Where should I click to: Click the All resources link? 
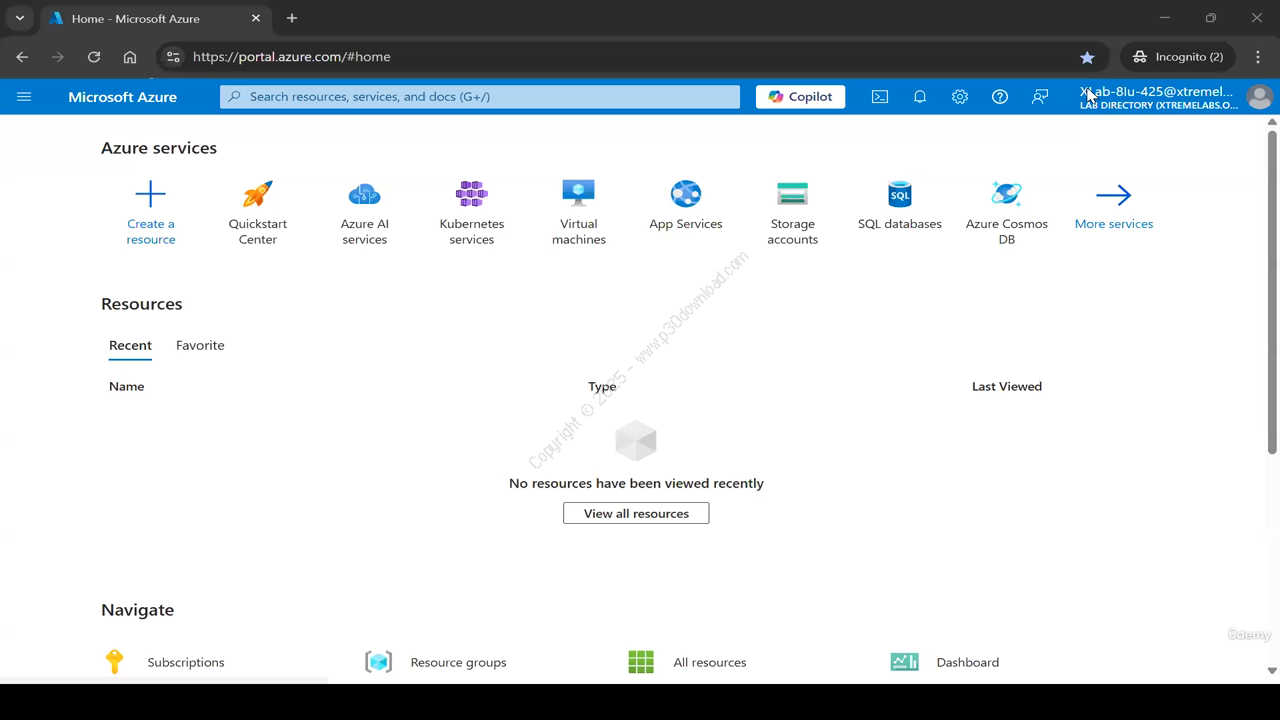[710, 662]
